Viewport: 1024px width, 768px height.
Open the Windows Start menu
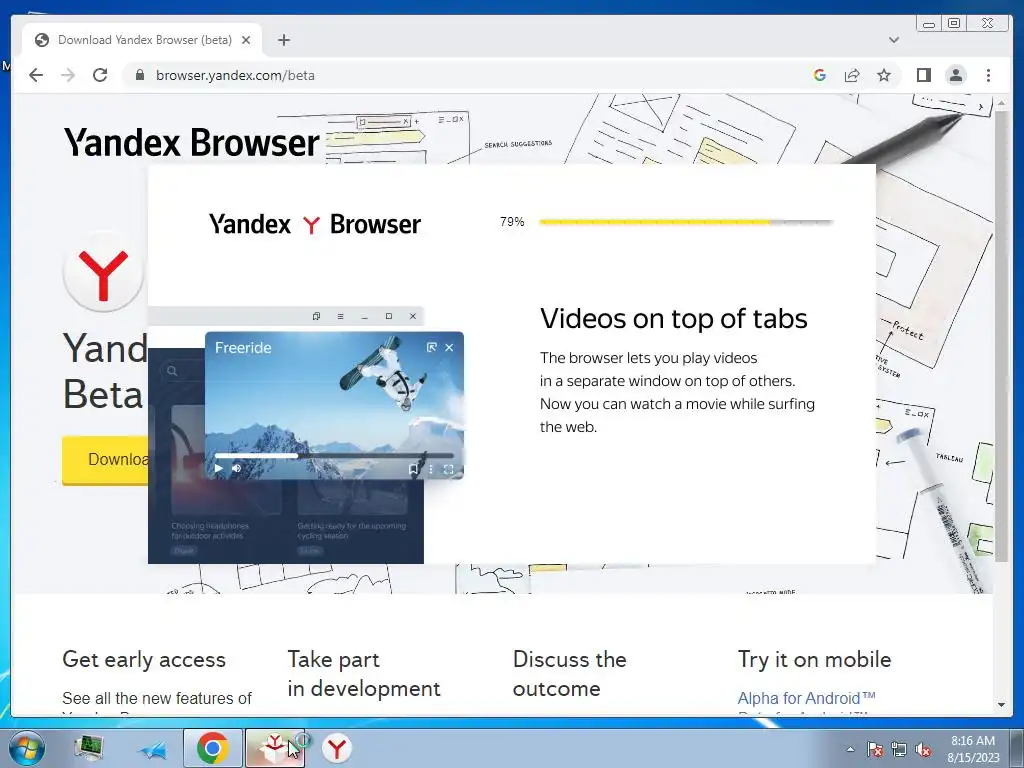25,748
